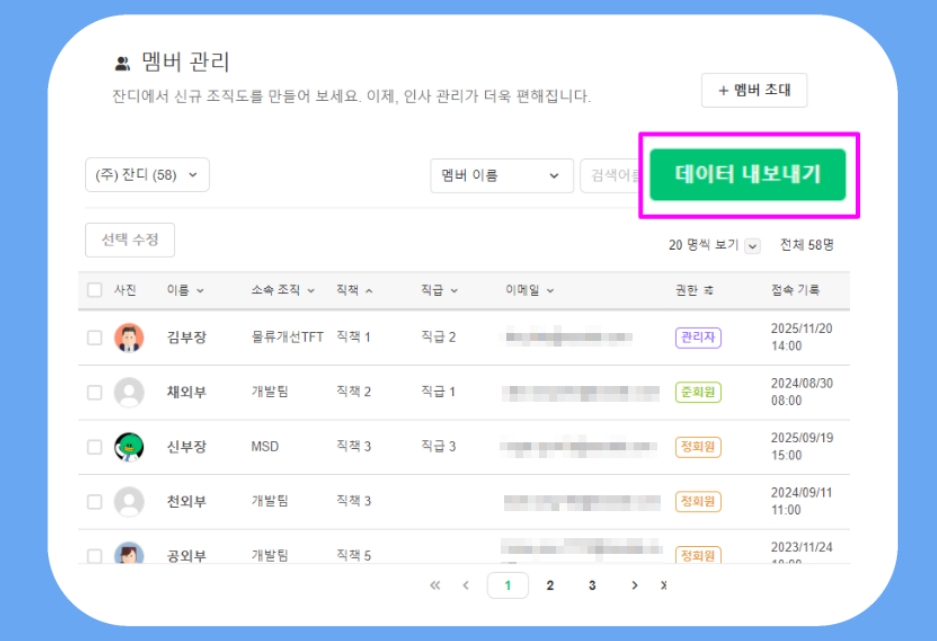Viewport: 937px width, 641px height.
Task: Click 천외부's default avatar icon
Action: pos(129,501)
